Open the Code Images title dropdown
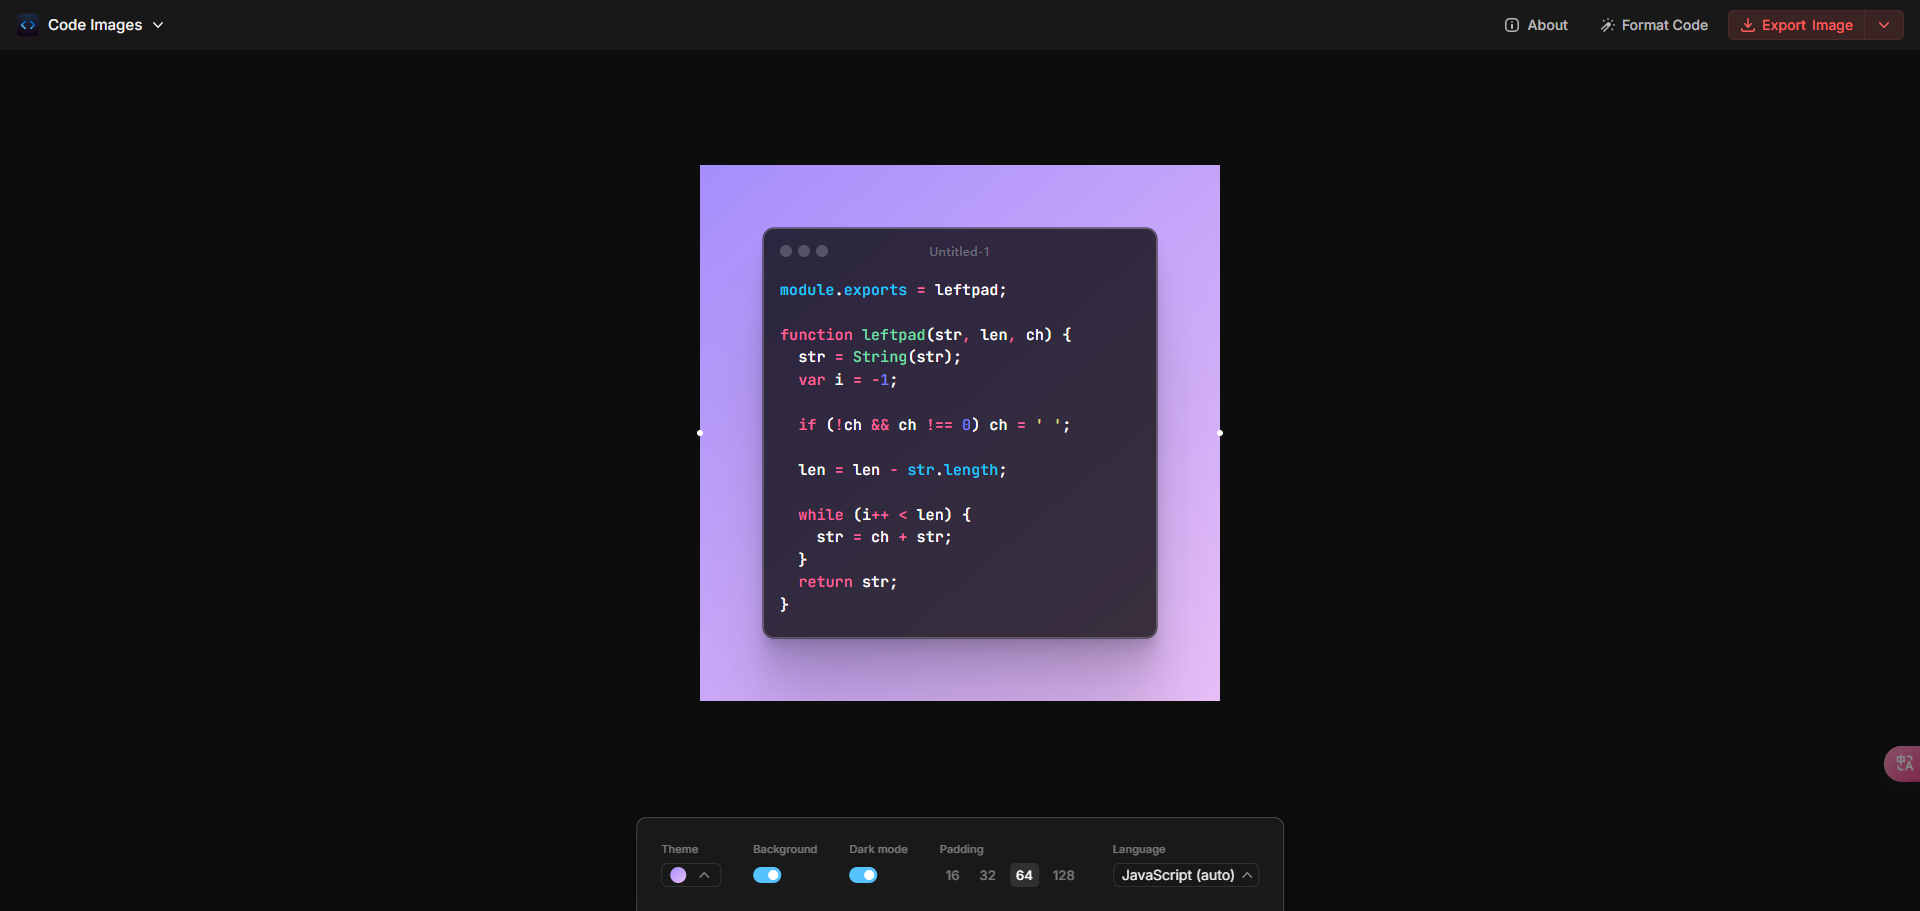Image resolution: width=1920 pixels, height=911 pixels. pos(105,25)
